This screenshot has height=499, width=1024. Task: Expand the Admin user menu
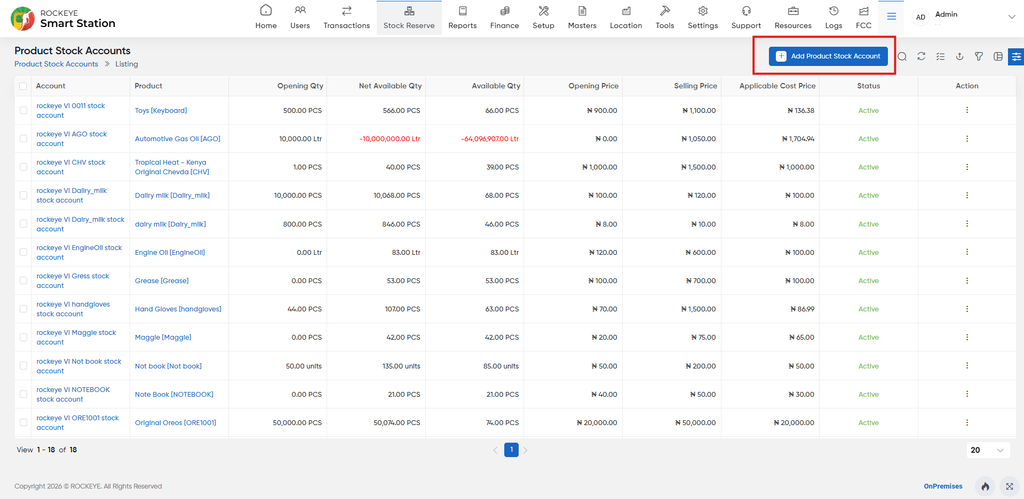pos(1011,18)
